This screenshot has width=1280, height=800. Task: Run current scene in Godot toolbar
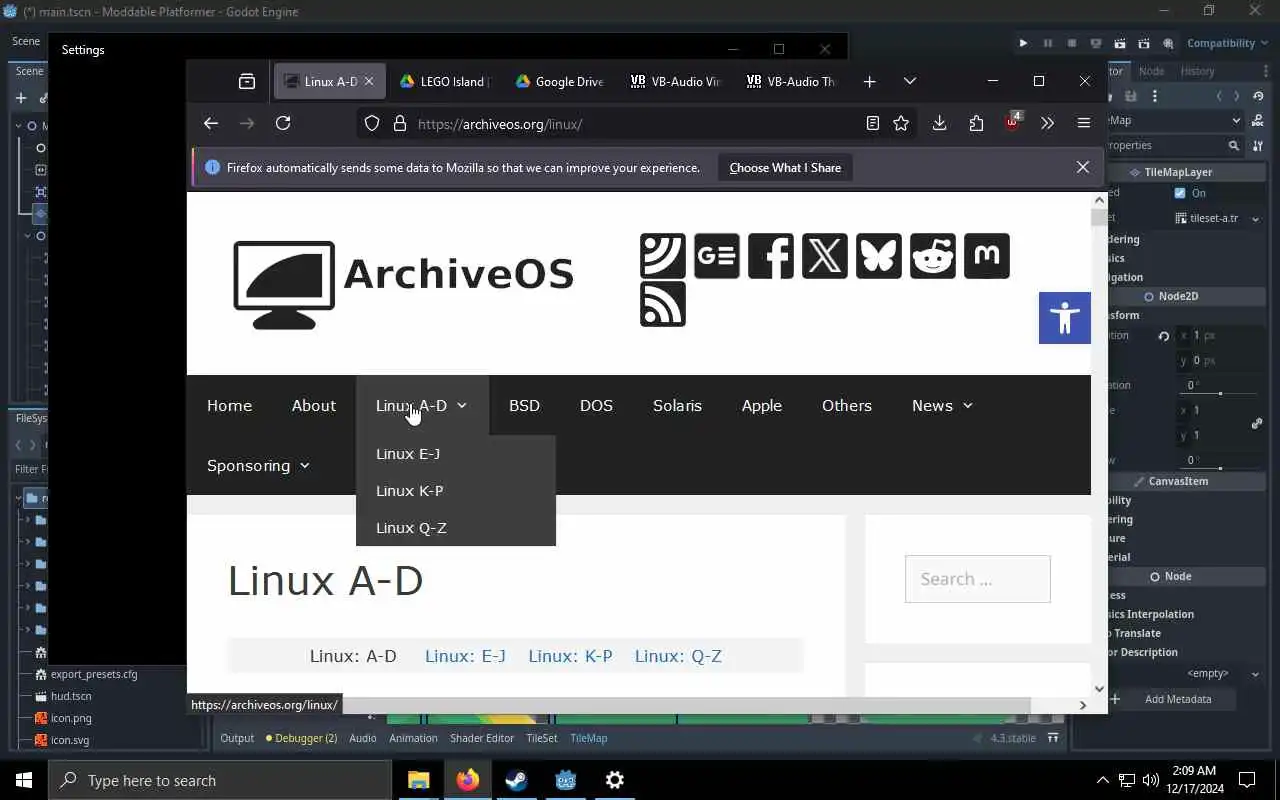point(1119,43)
